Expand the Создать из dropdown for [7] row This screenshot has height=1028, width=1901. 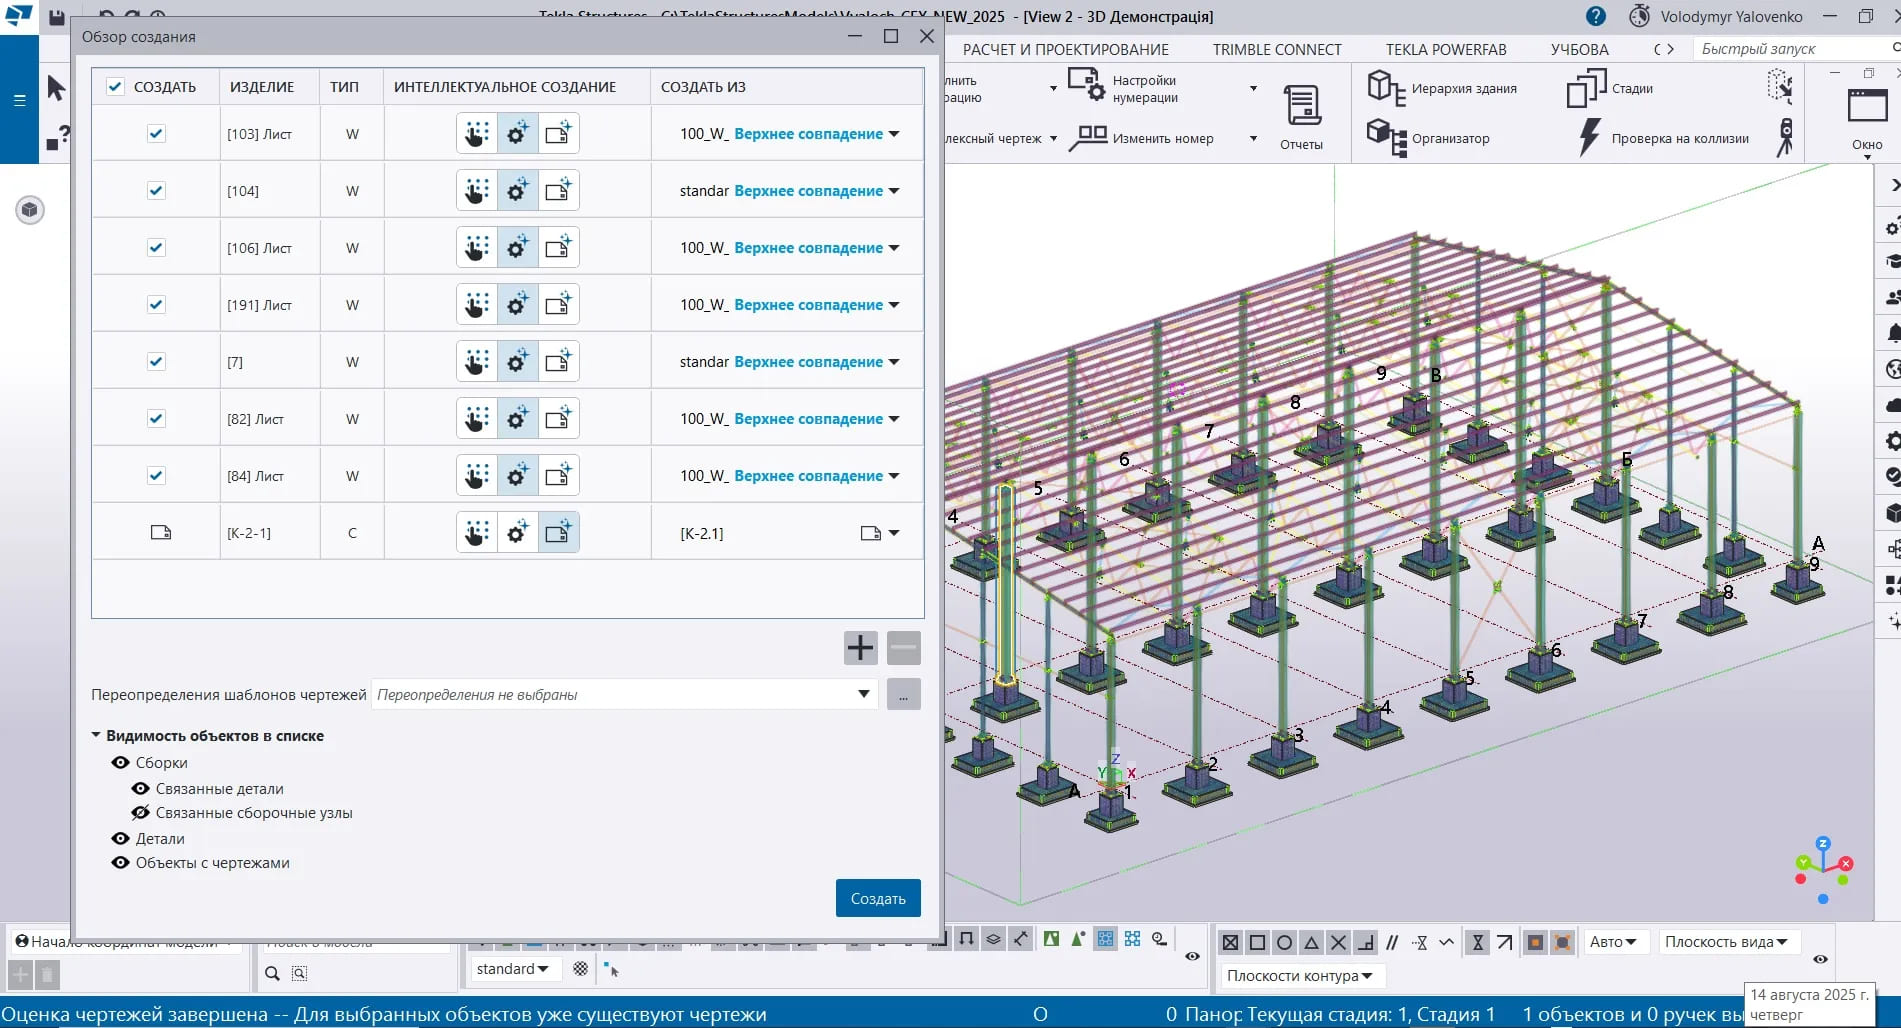click(894, 362)
